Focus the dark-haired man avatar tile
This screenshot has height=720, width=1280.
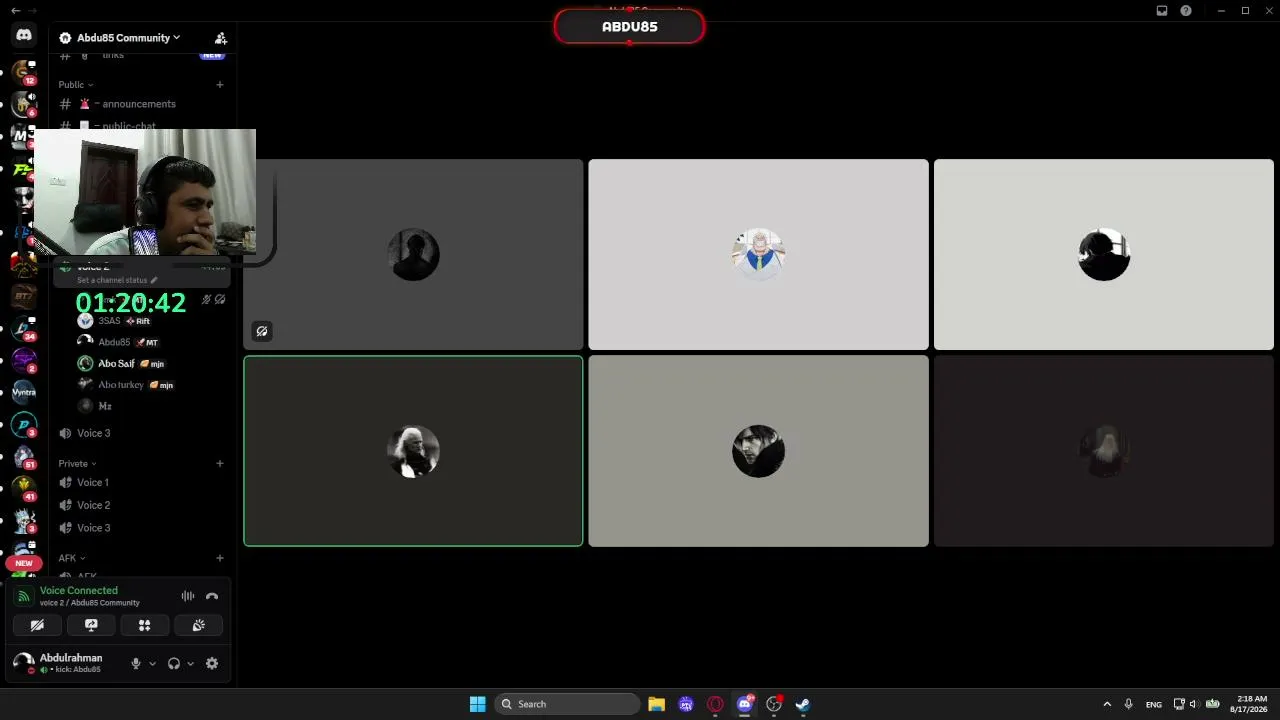point(758,451)
